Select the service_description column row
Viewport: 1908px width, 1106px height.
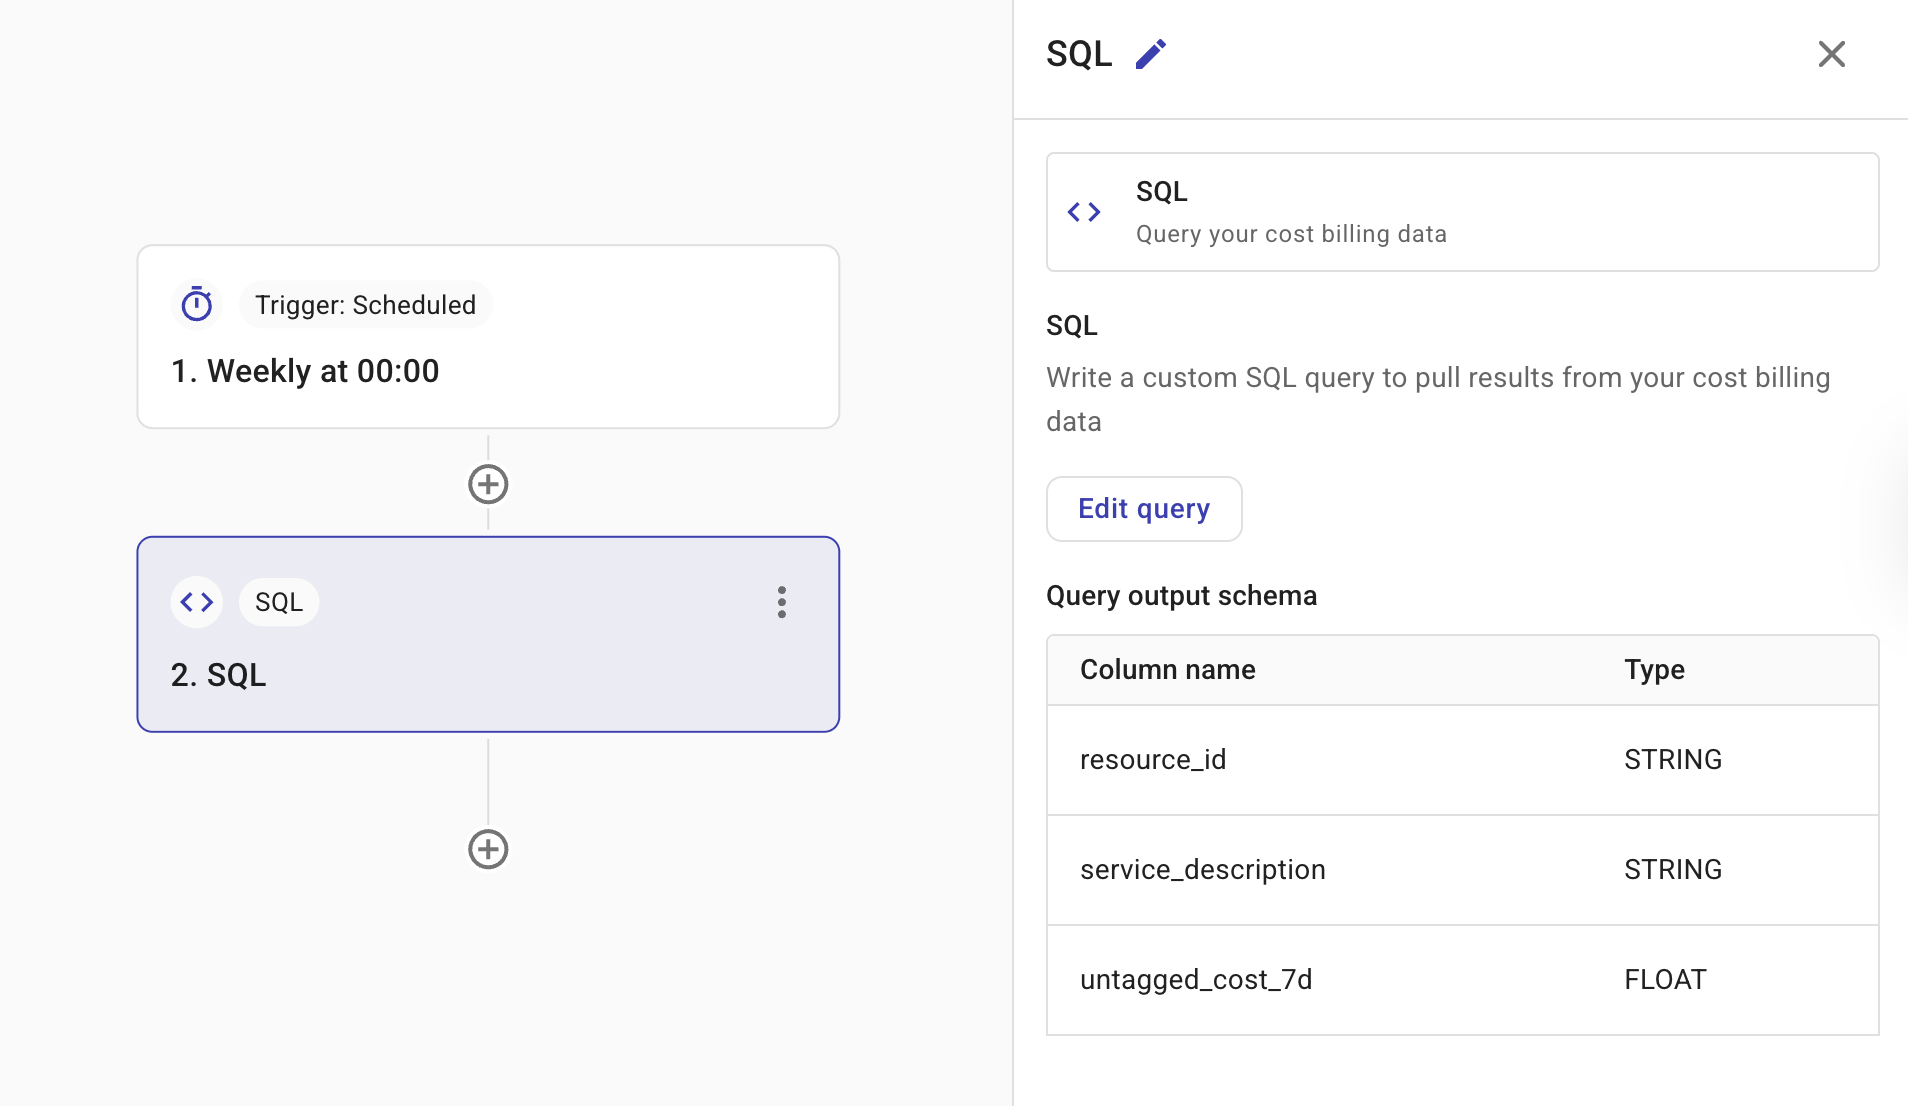click(1463, 870)
